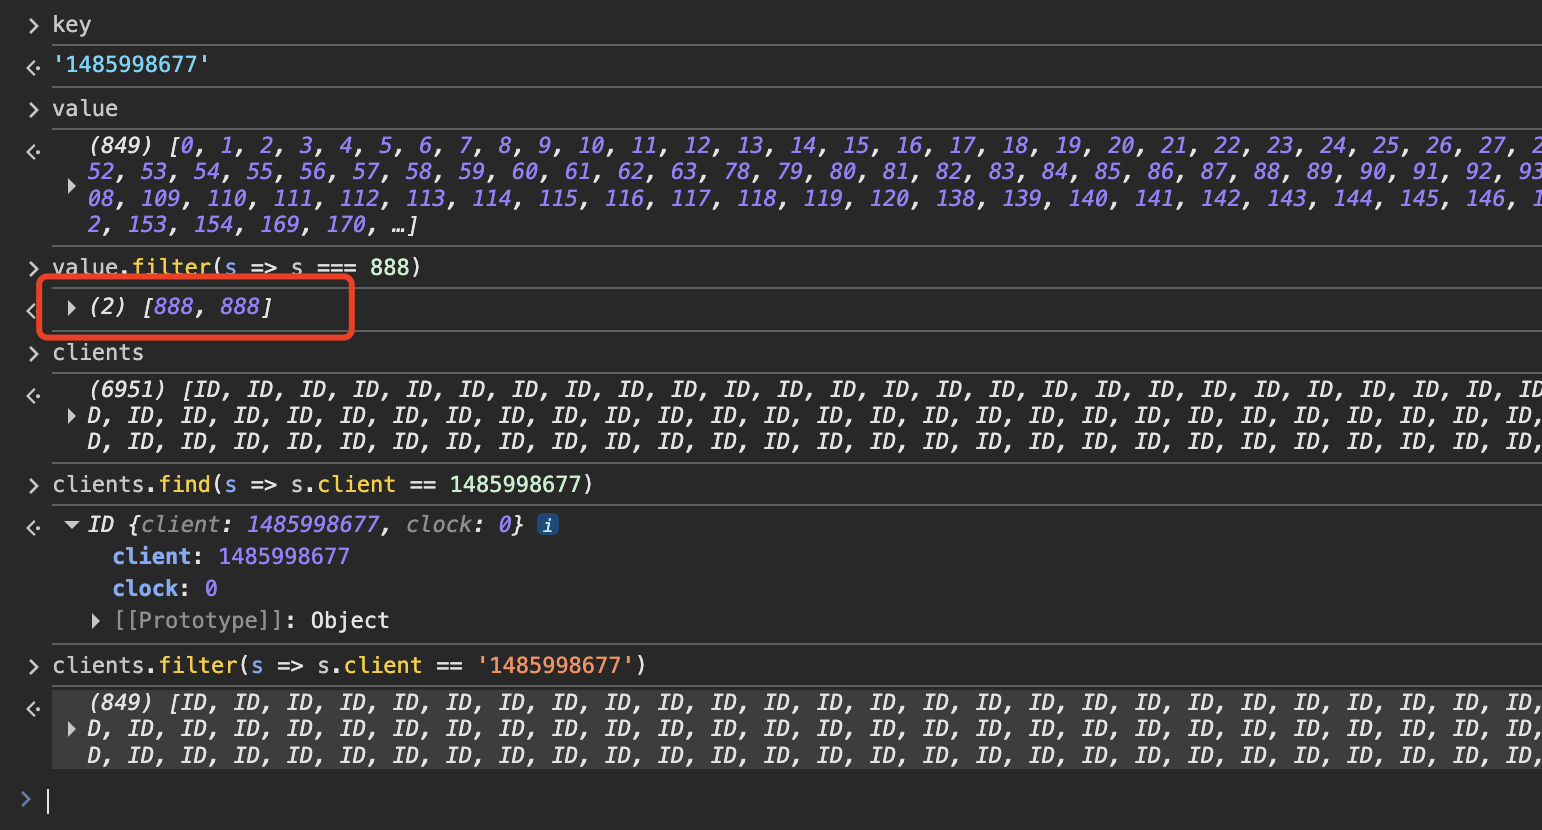Click the input chevron beside clients.find command
Image resolution: width=1542 pixels, height=830 pixels.
point(33,485)
